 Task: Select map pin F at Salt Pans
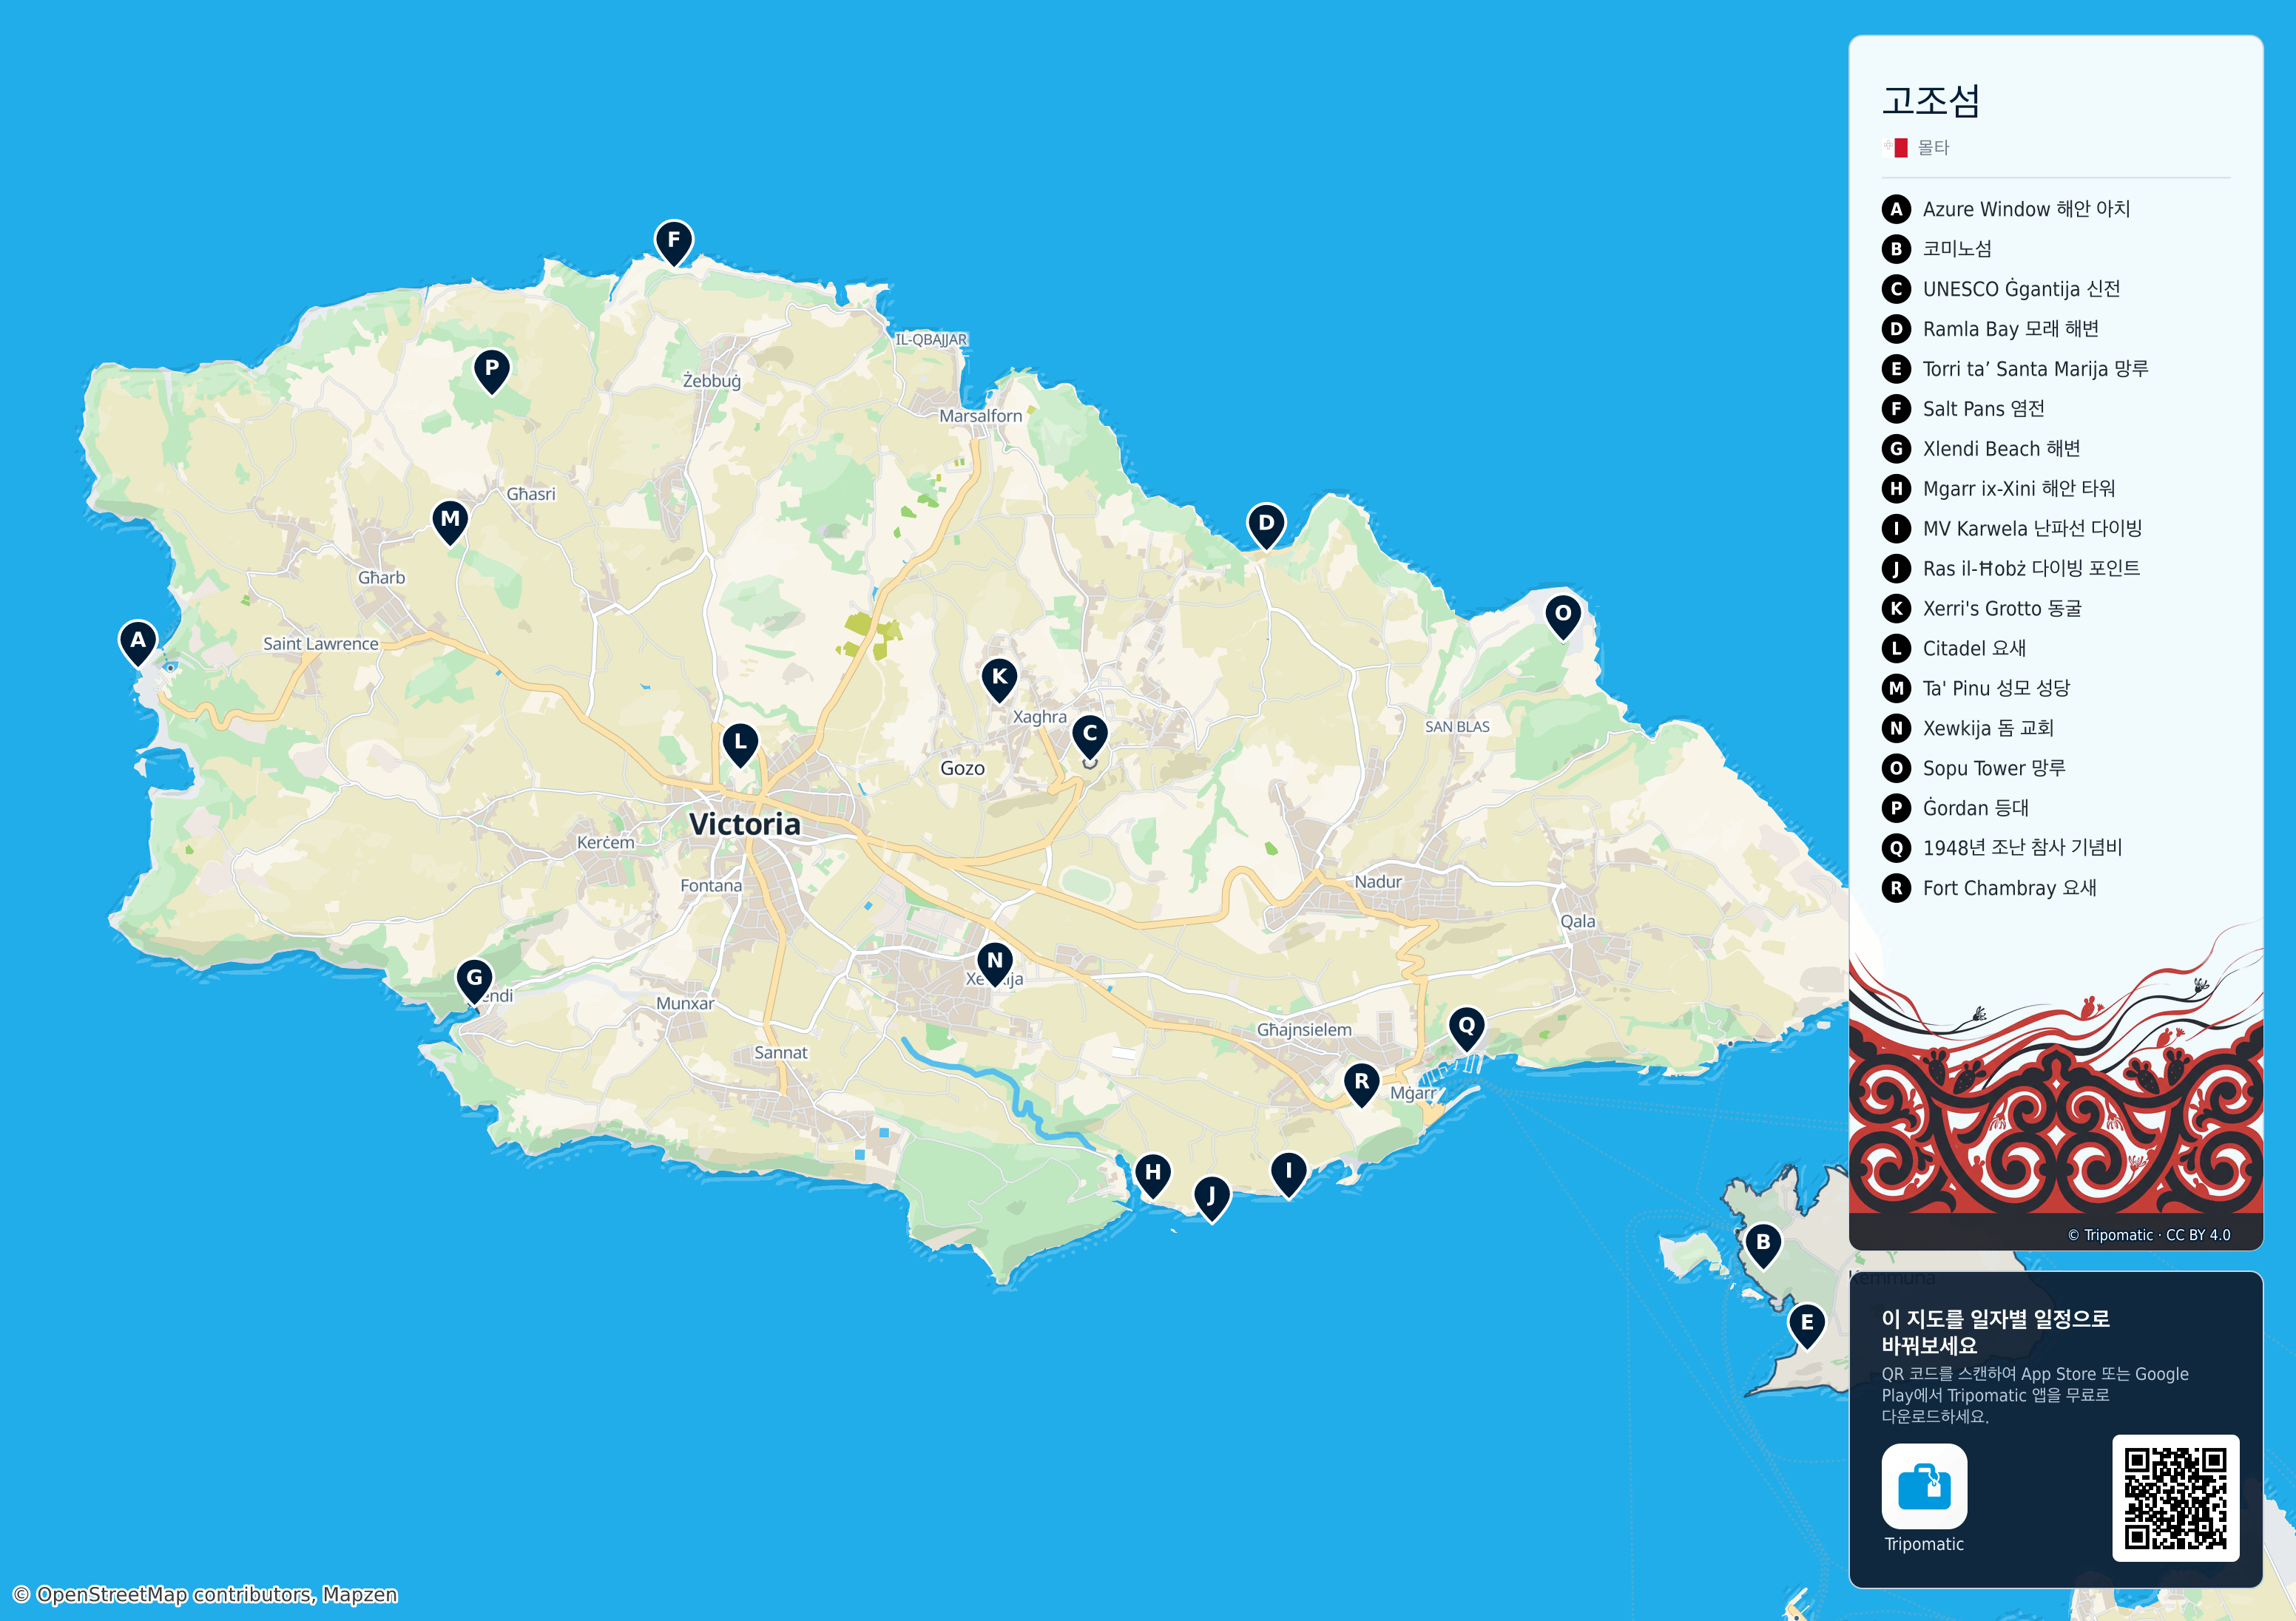(x=674, y=242)
